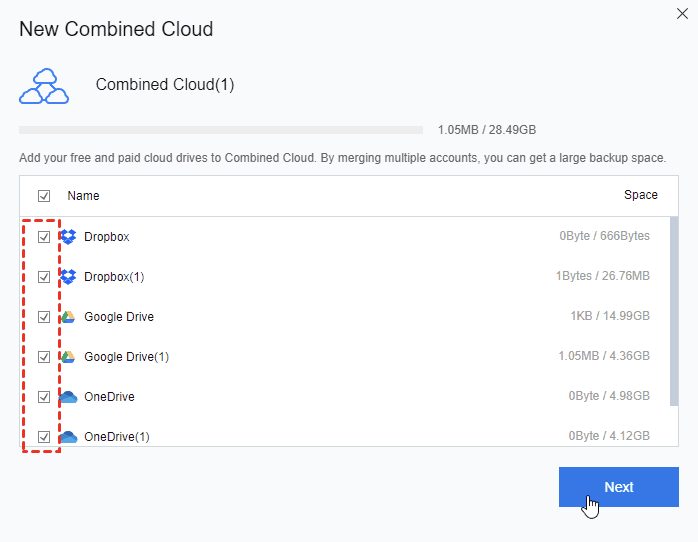The height and width of the screenshot is (542, 698).
Task: Deselect the Google Drive(1) checkbox
Action: coord(44,357)
